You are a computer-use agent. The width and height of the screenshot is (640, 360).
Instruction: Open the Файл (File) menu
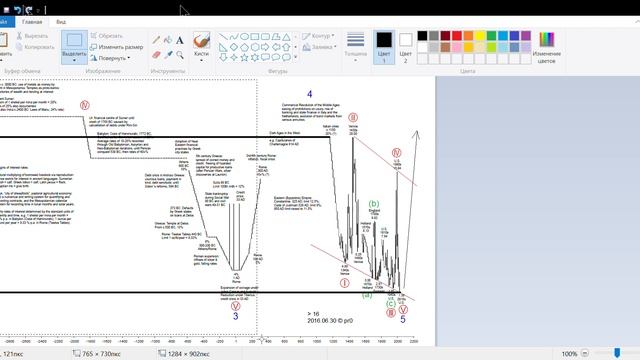pos(6,22)
